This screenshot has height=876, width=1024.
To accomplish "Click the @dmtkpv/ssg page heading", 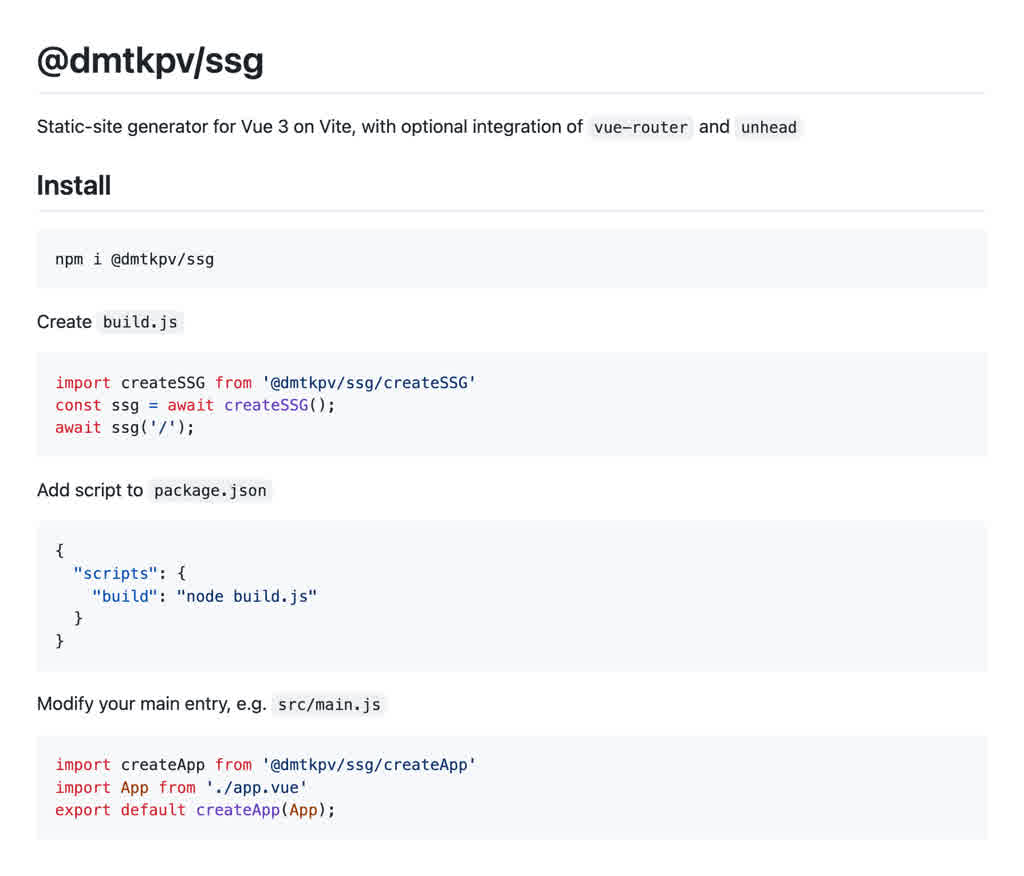I will (x=150, y=61).
